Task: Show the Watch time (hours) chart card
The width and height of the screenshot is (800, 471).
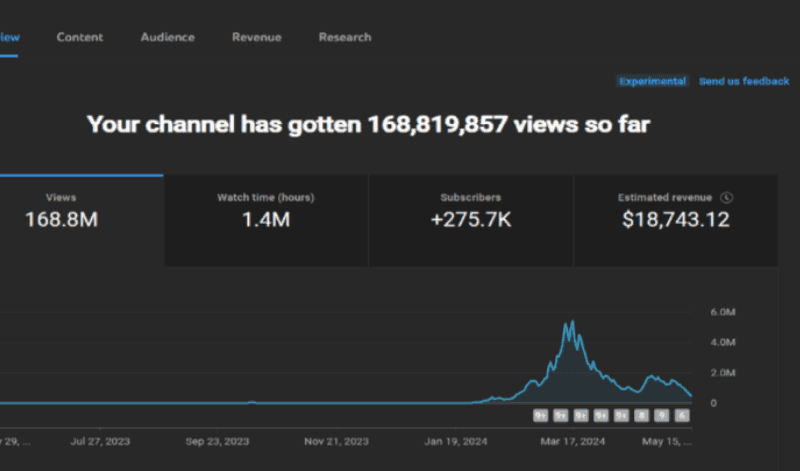Action: tap(266, 220)
